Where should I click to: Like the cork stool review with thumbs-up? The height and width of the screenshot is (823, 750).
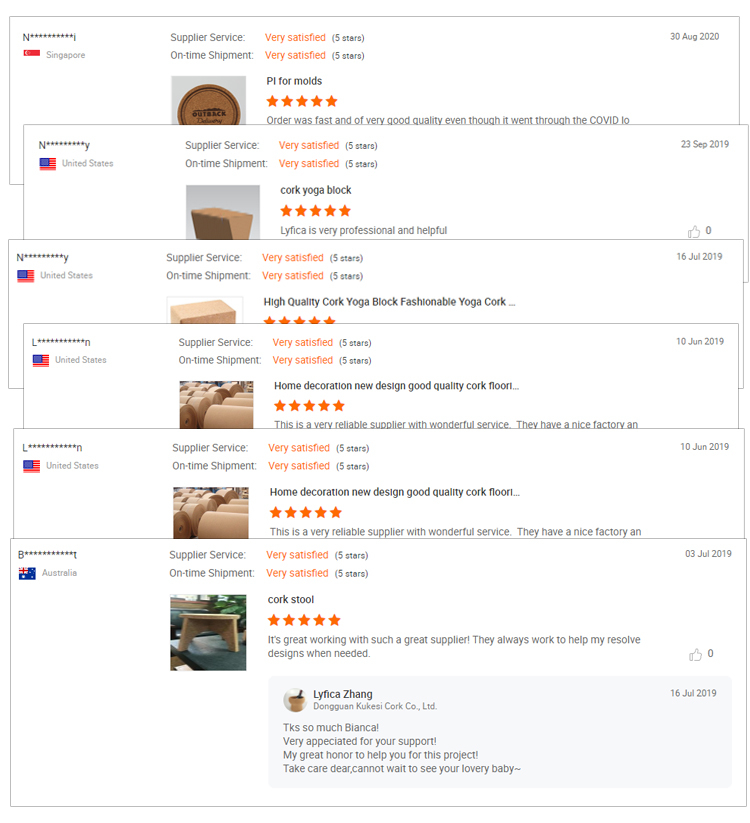click(x=695, y=655)
